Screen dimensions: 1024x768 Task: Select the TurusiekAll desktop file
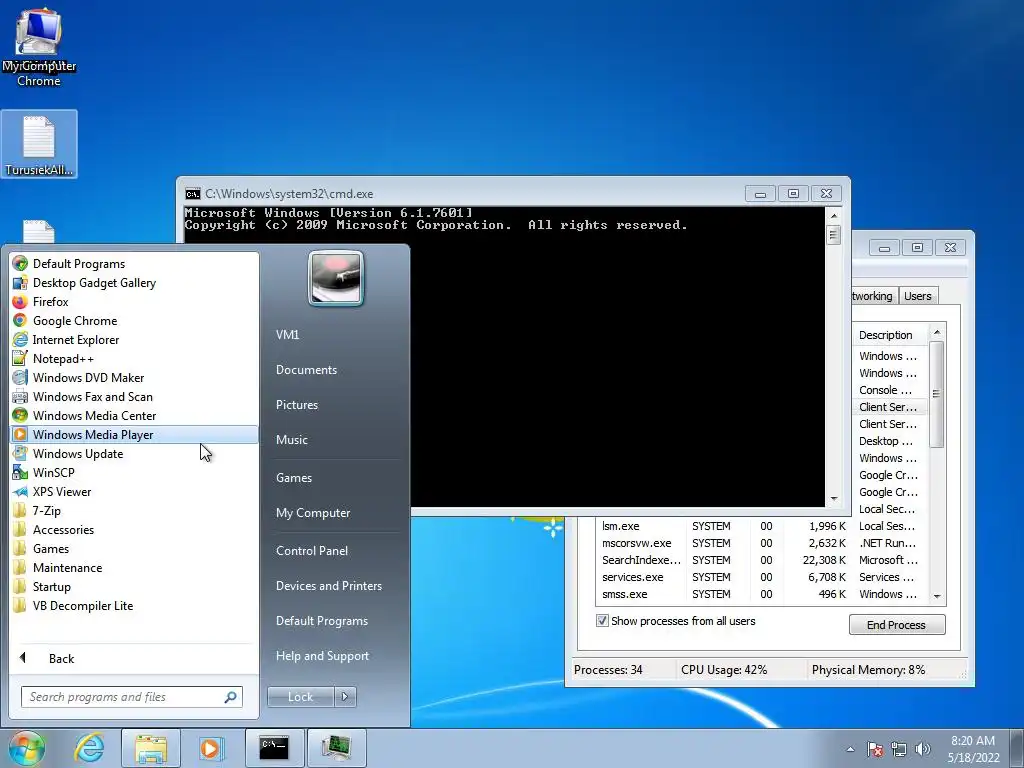click(x=39, y=145)
